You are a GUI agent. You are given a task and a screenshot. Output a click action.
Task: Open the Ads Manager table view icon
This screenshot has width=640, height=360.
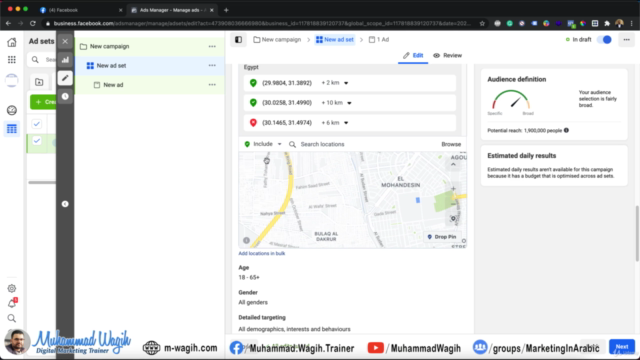point(12,129)
